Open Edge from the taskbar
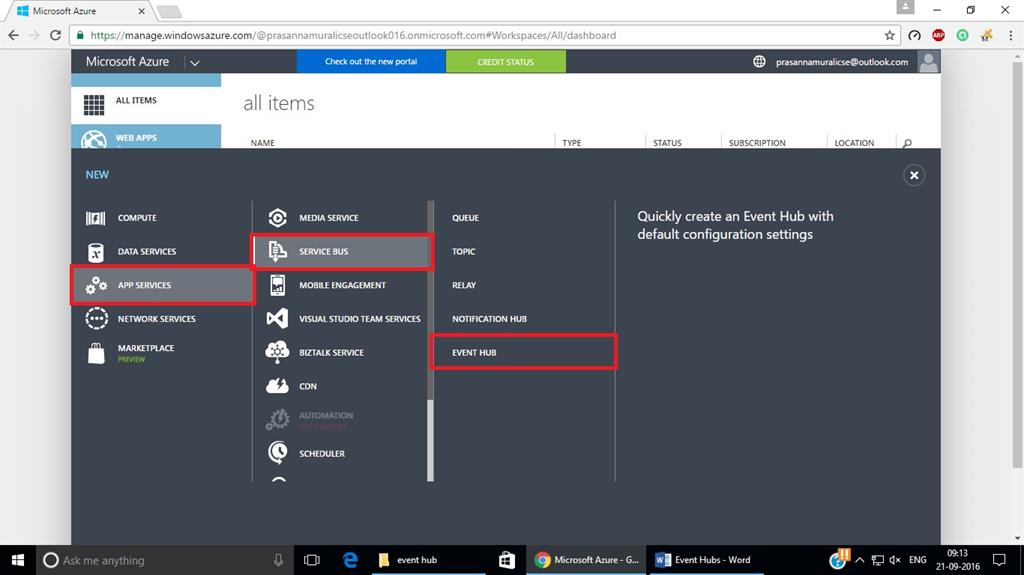Image resolution: width=1024 pixels, height=575 pixels. click(351, 560)
